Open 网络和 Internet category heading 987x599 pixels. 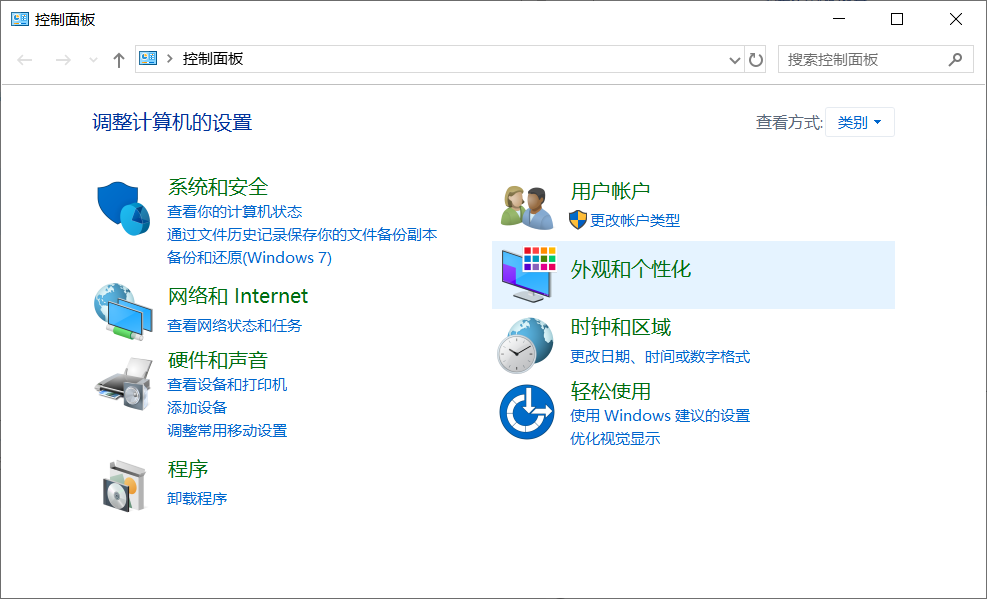[238, 296]
